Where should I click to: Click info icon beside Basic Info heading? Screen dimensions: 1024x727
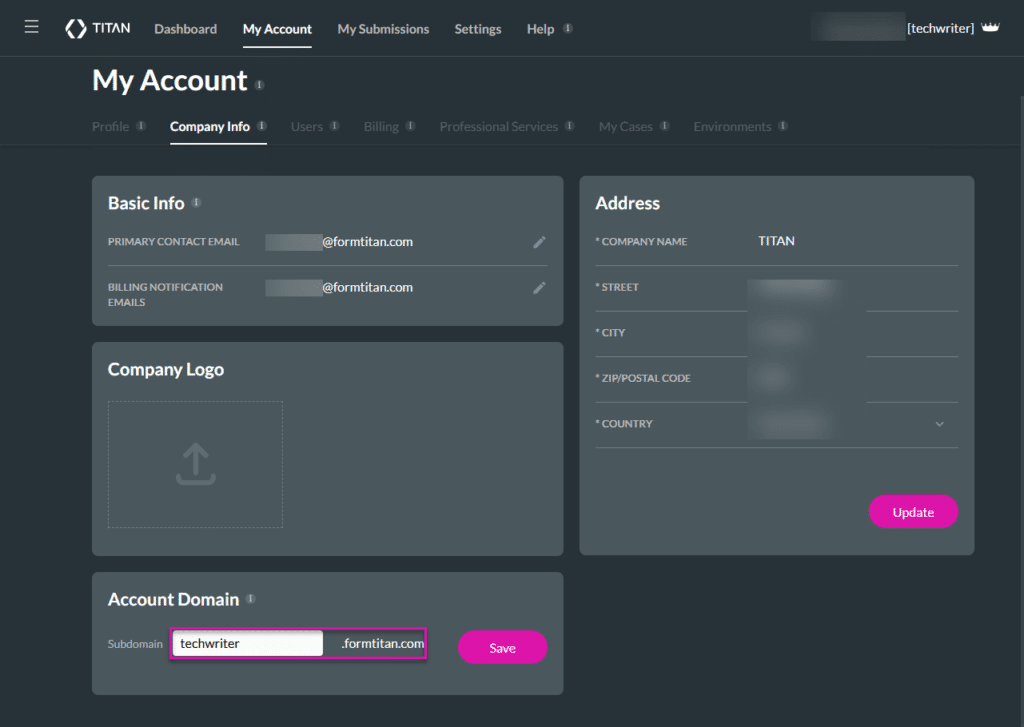pyautogui.click(x=196, y=203)
